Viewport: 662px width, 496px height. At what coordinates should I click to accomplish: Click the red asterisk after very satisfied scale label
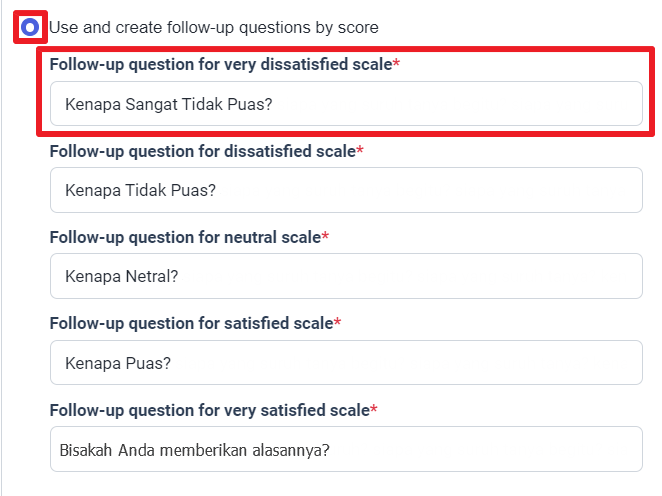[374, 410]
